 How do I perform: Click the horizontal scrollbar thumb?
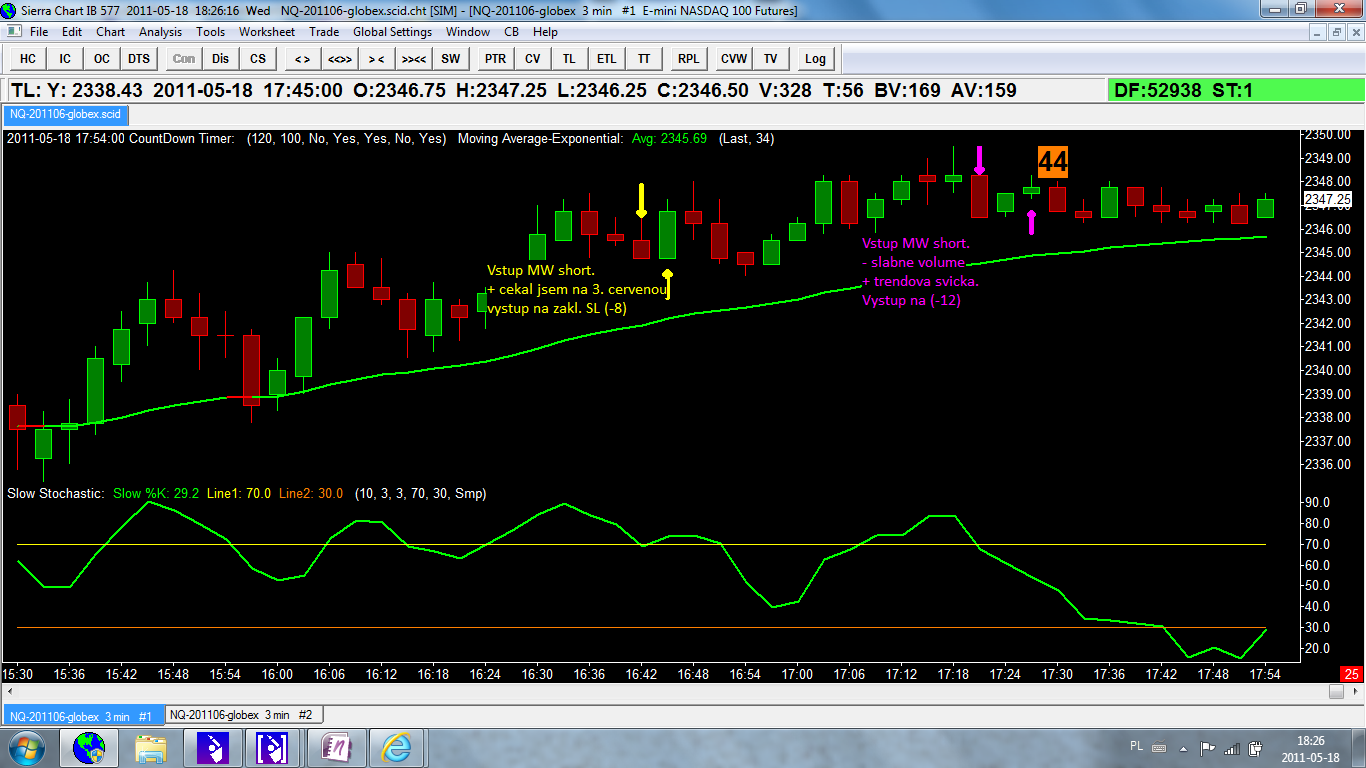[1337, 691]
